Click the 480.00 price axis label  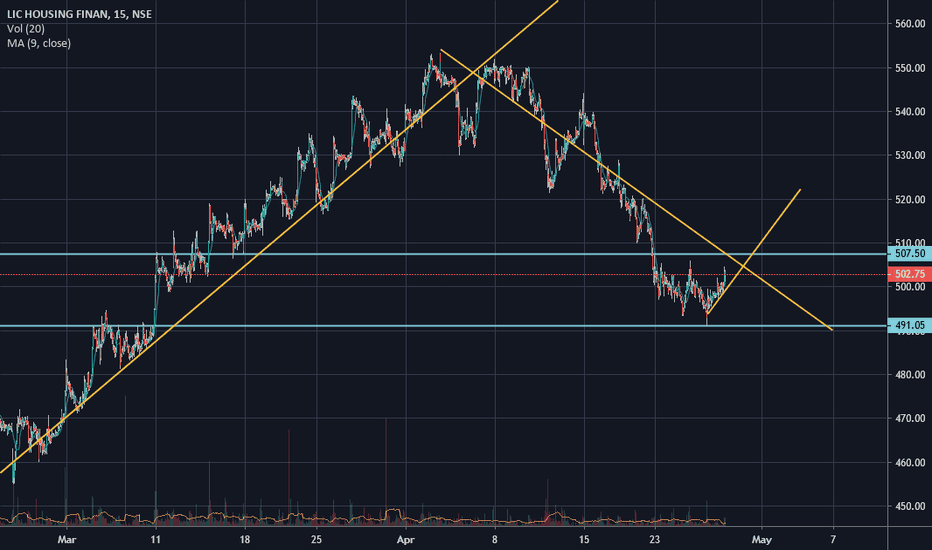tap(910, 375)
